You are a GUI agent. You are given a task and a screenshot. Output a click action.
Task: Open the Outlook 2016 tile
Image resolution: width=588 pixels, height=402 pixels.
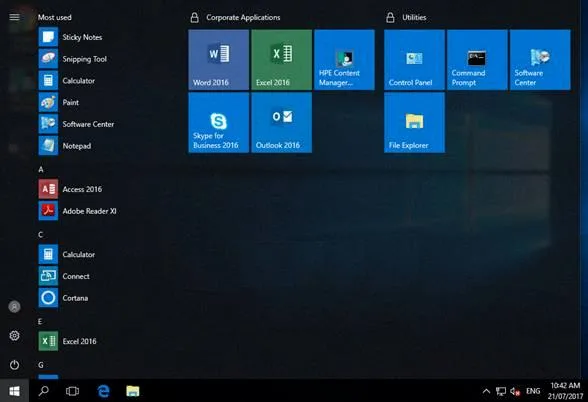pos(282,123)
